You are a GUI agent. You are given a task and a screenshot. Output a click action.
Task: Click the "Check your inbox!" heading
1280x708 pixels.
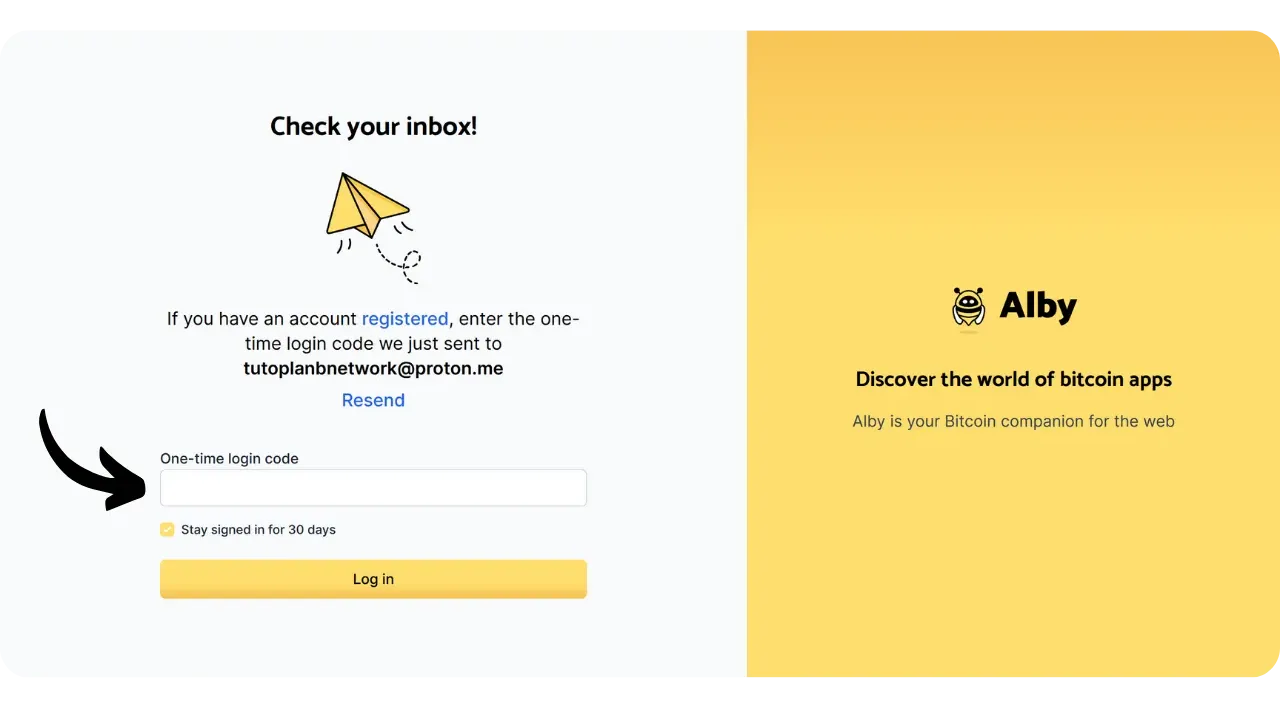pos(373,127)
